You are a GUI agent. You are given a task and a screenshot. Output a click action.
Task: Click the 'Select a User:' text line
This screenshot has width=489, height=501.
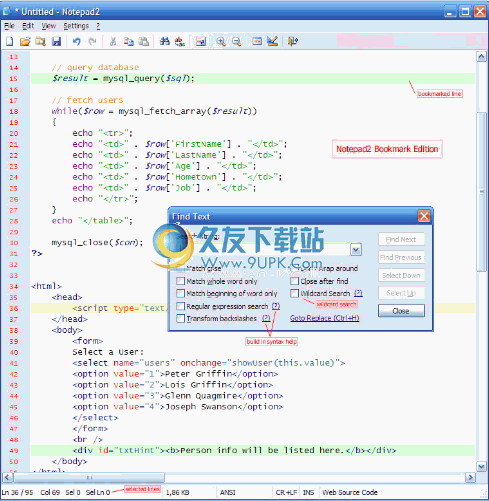(108, 352)
